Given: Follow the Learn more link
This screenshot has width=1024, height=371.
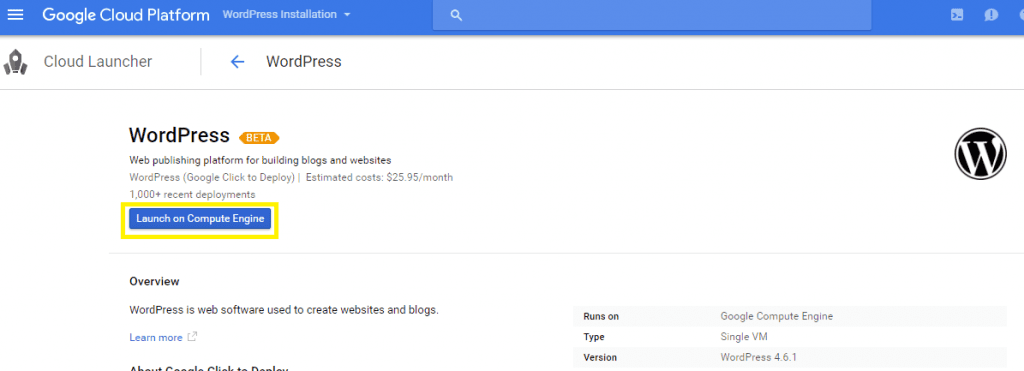Looking at the screenshot, I should click(156, 338).
